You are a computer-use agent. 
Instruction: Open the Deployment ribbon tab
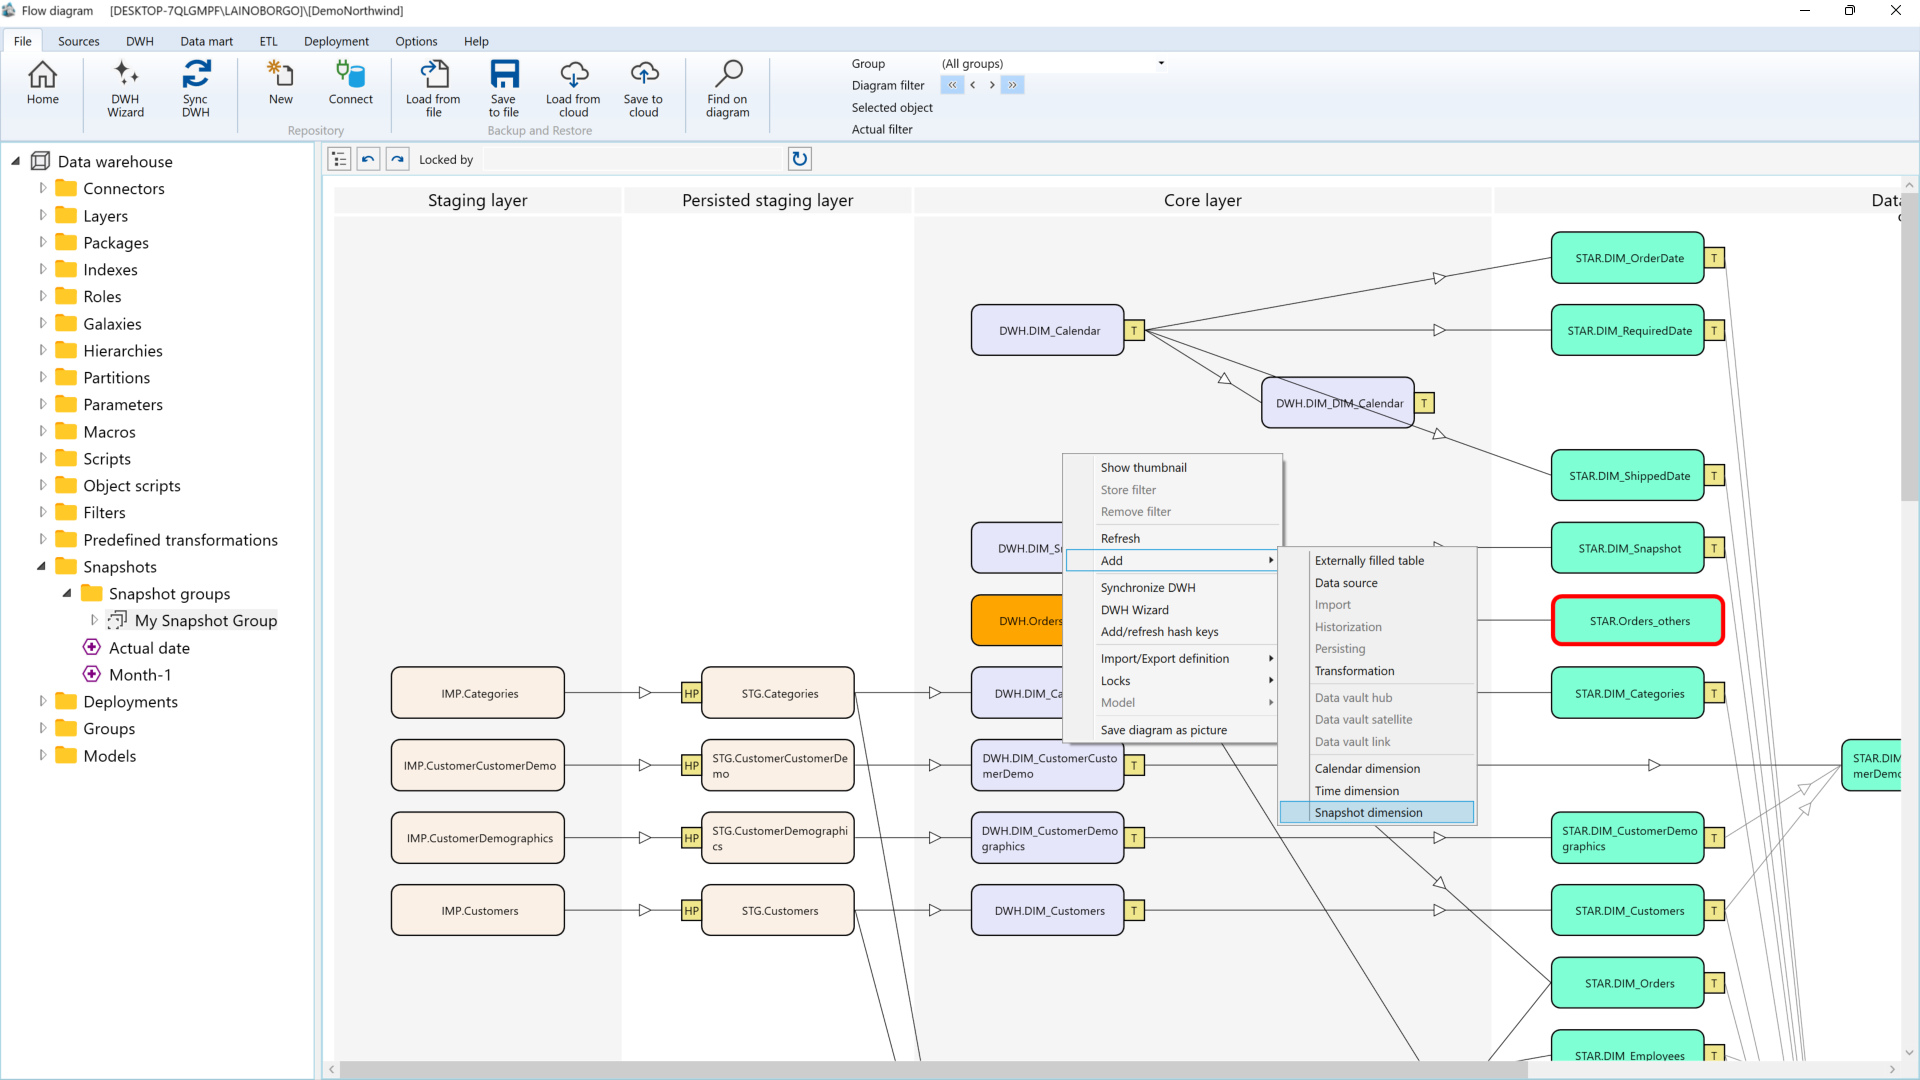pos(336,41)
